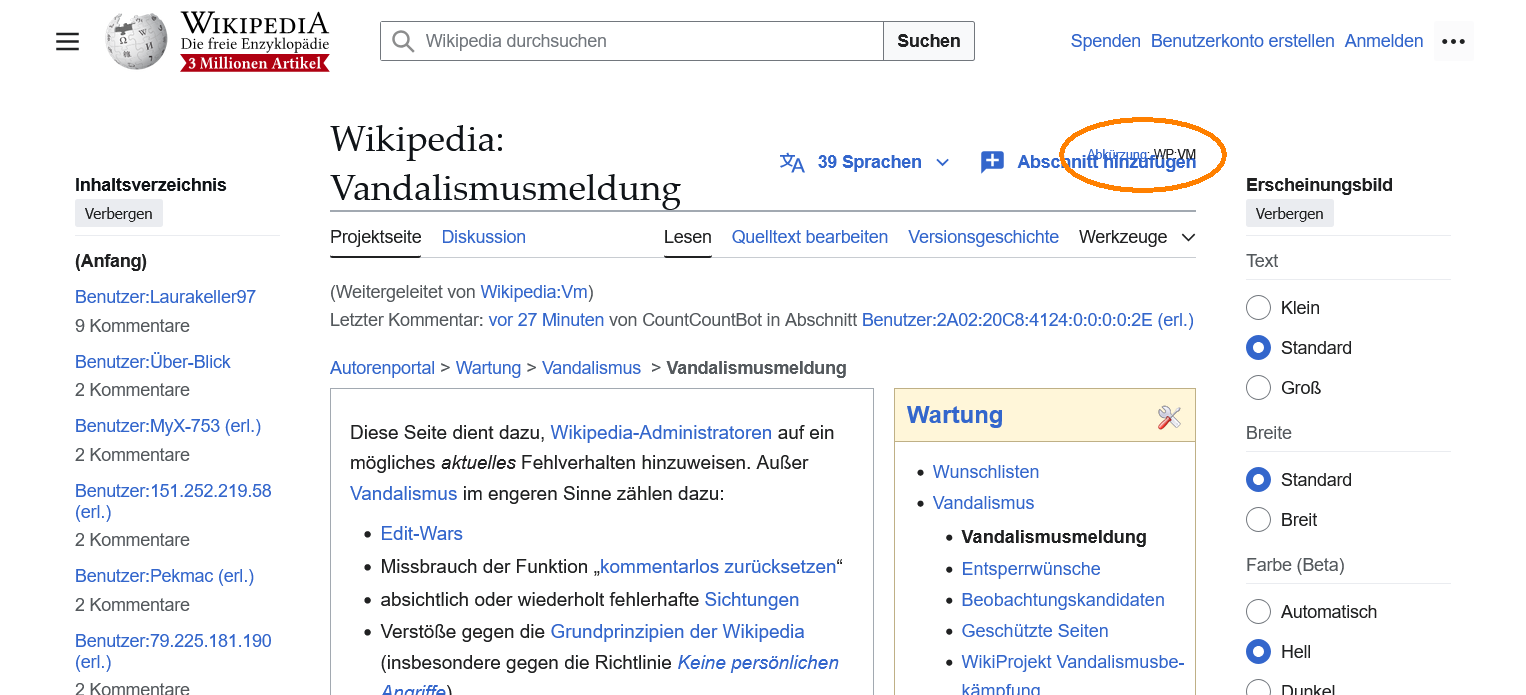Open 'kommentarlos zurücksetzen' link

tap(717, 567)
